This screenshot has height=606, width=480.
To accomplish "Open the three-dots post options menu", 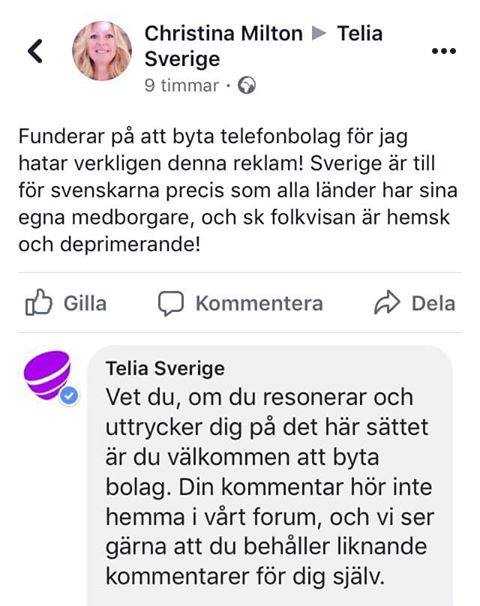I will (444, 51).
